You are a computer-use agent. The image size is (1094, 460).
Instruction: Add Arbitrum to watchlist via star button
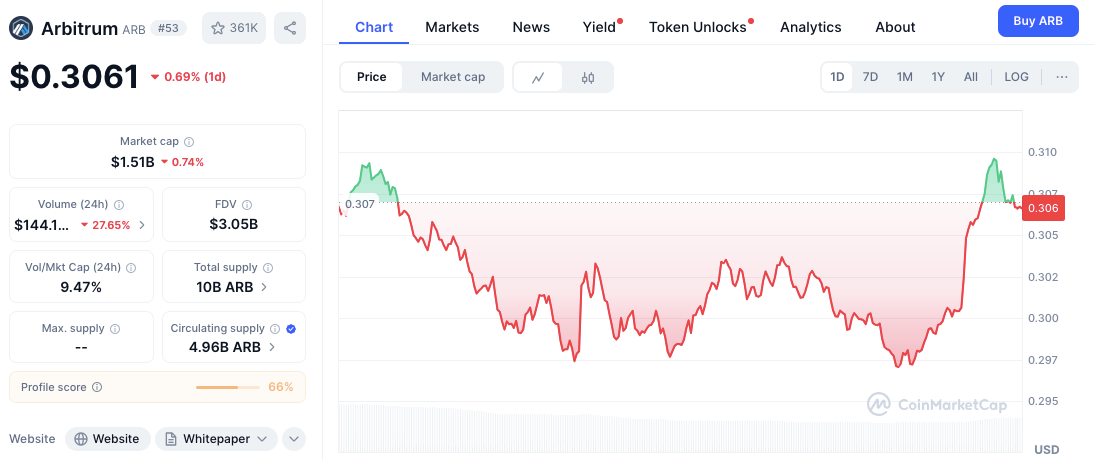click(233, 28)
